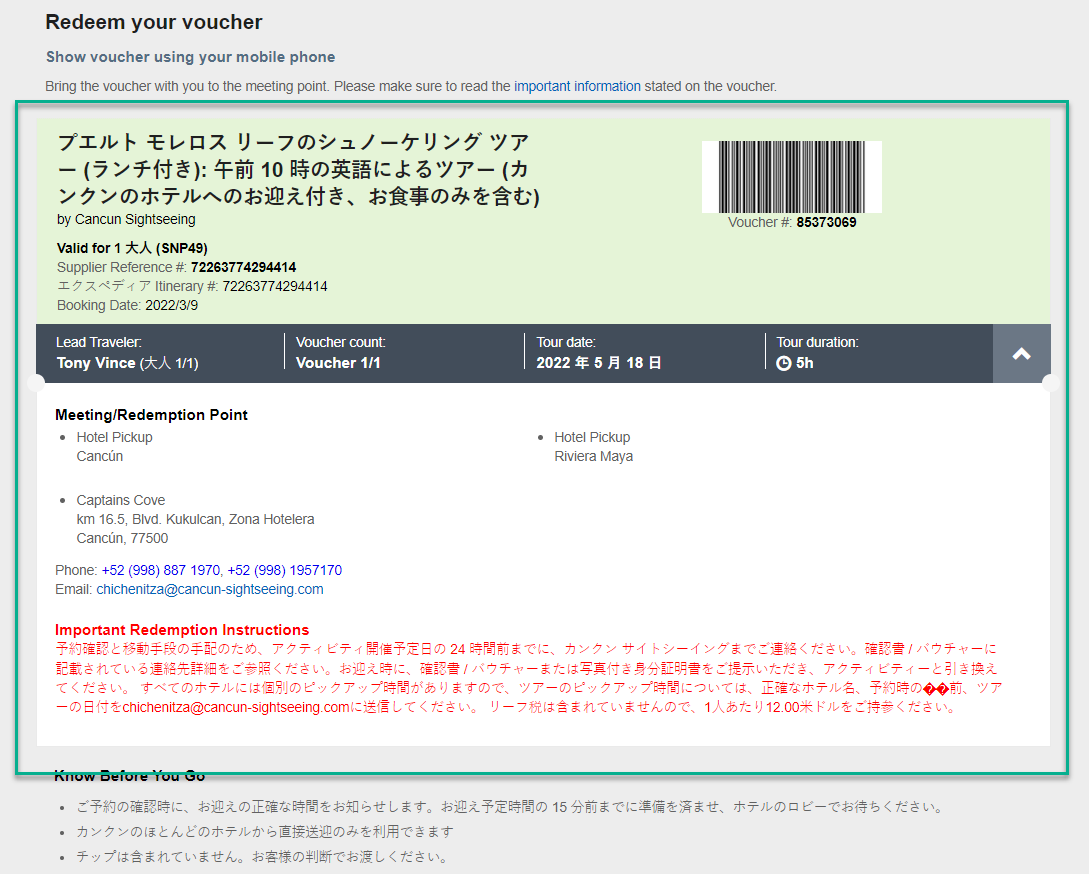Click the note beginning ご予約の確認時に
Screen dimensions: 1089x874
511,807
